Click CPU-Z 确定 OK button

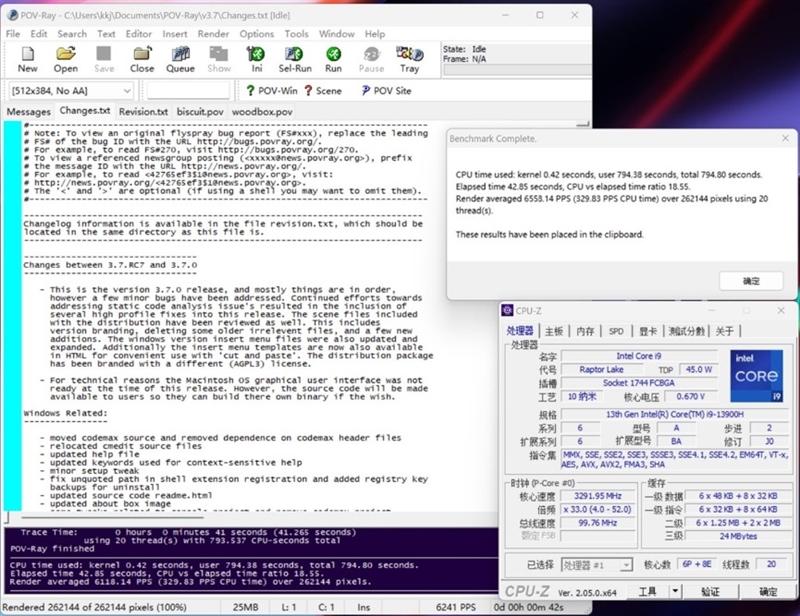tap(768, 591)
